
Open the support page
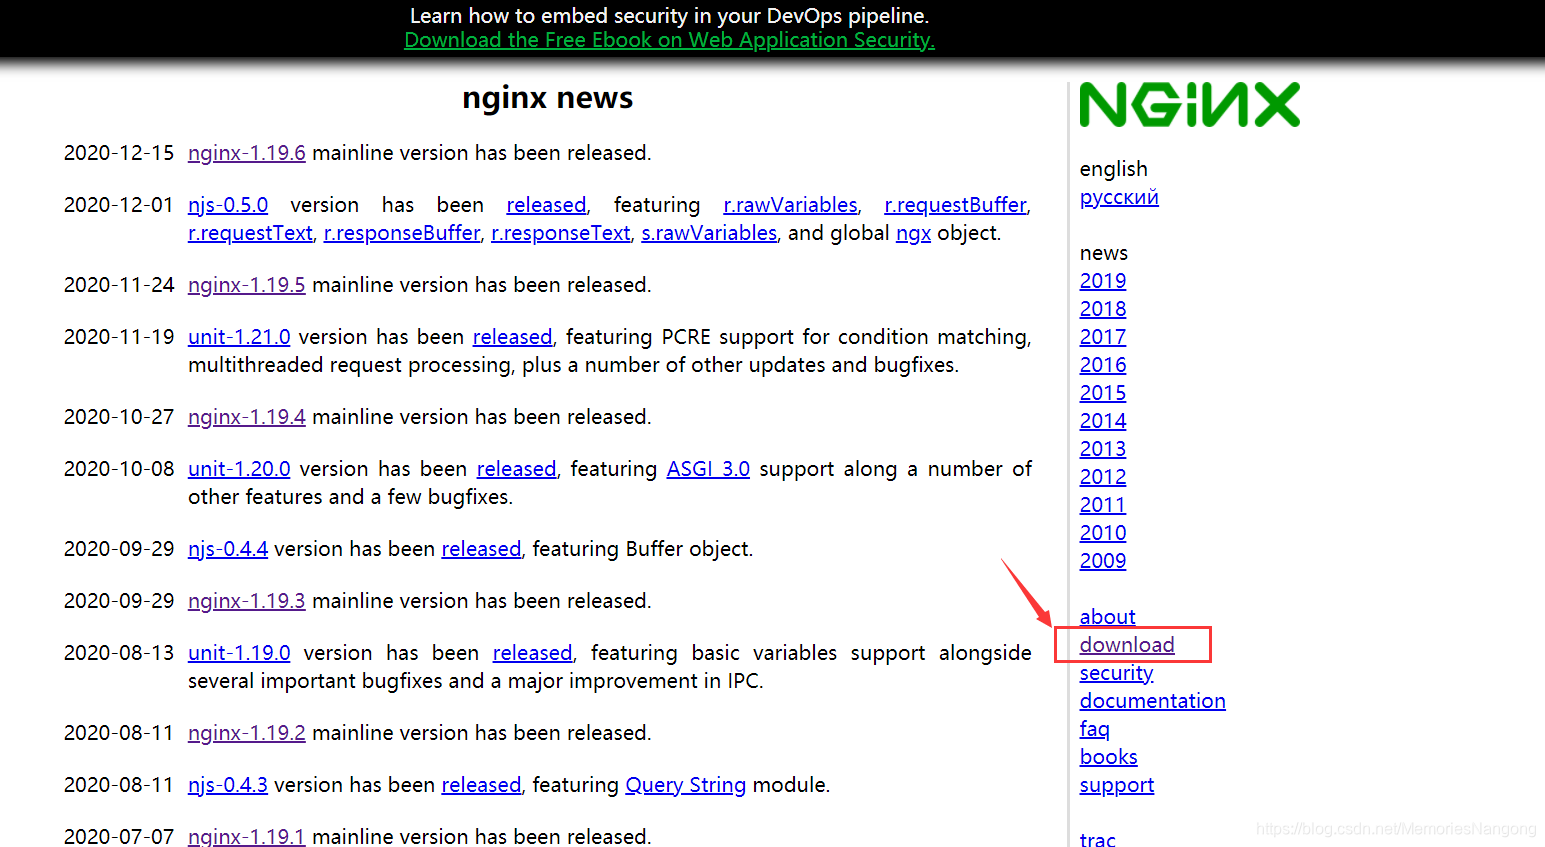1116,785
